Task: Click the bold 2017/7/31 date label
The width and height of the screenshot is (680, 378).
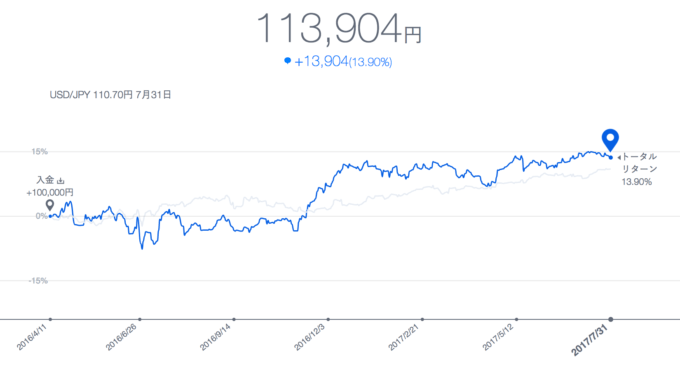Action: click(x=590, y=340)
